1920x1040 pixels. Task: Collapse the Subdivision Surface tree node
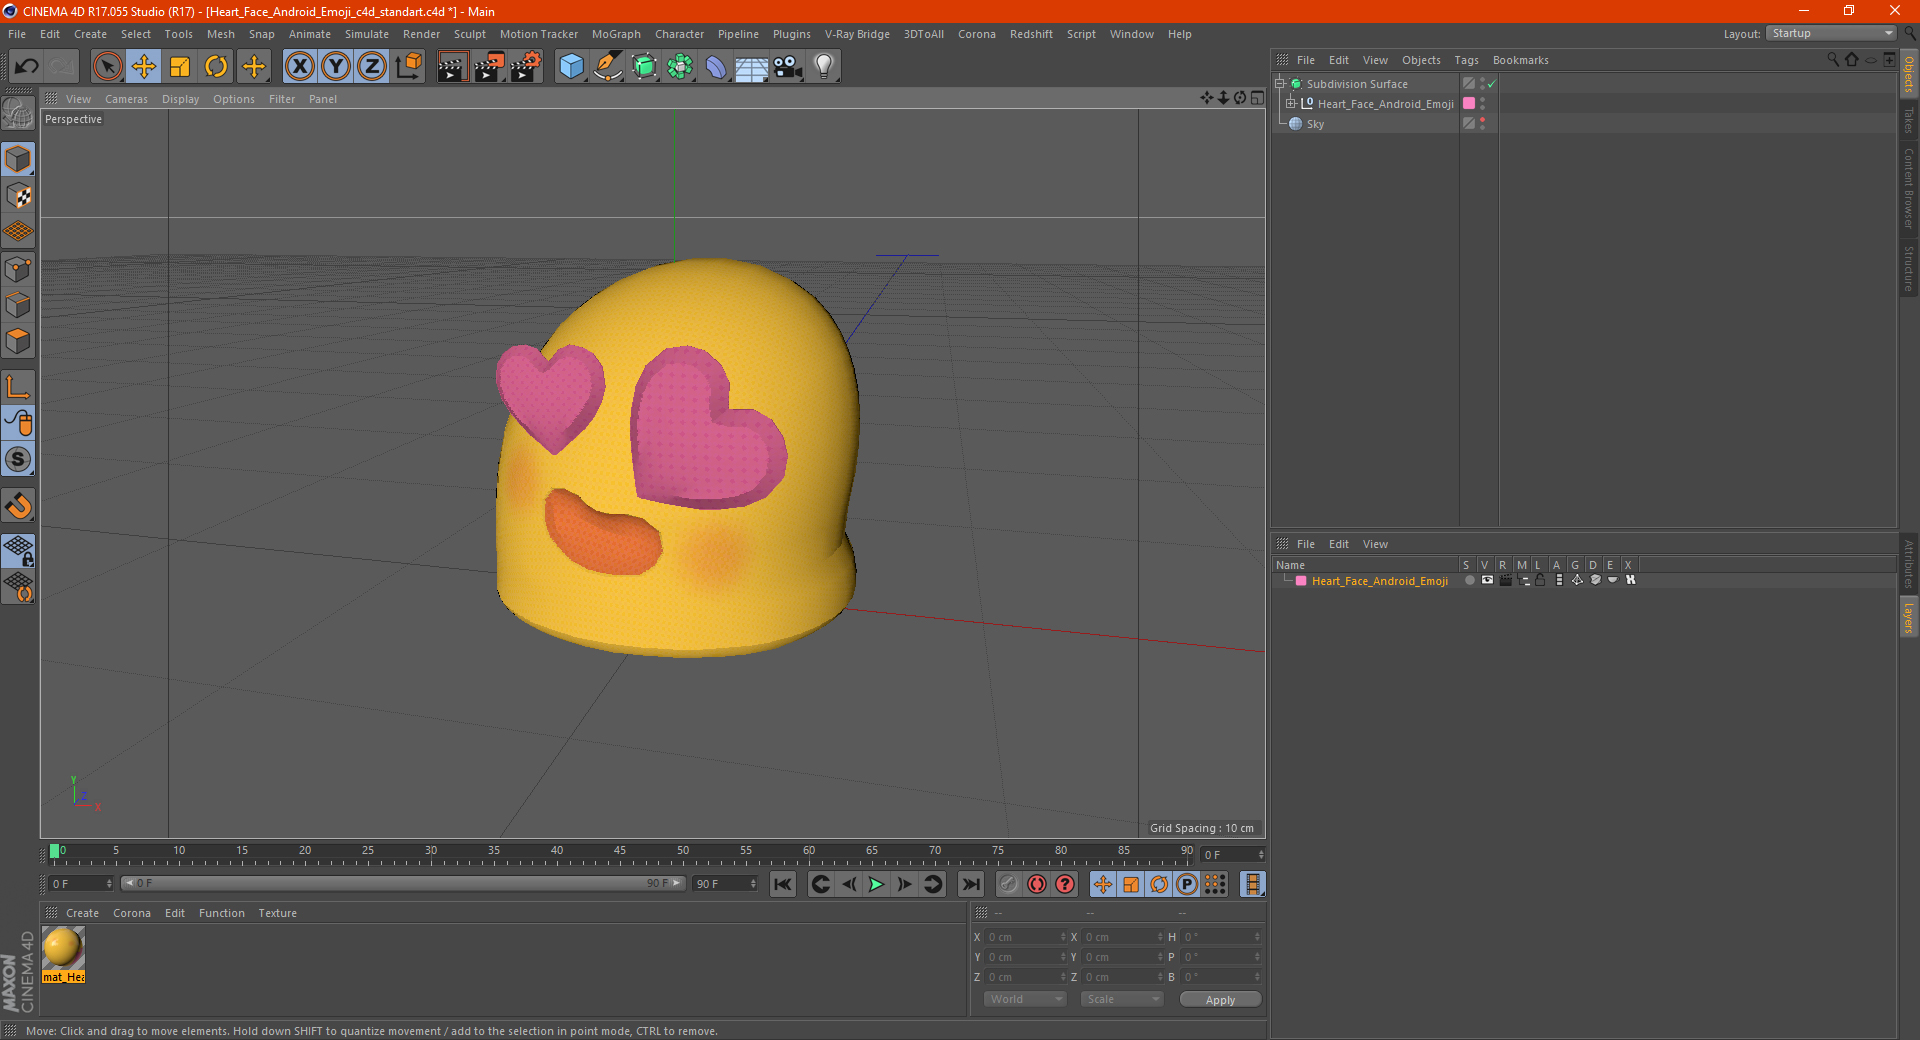tap(1279, 84)
